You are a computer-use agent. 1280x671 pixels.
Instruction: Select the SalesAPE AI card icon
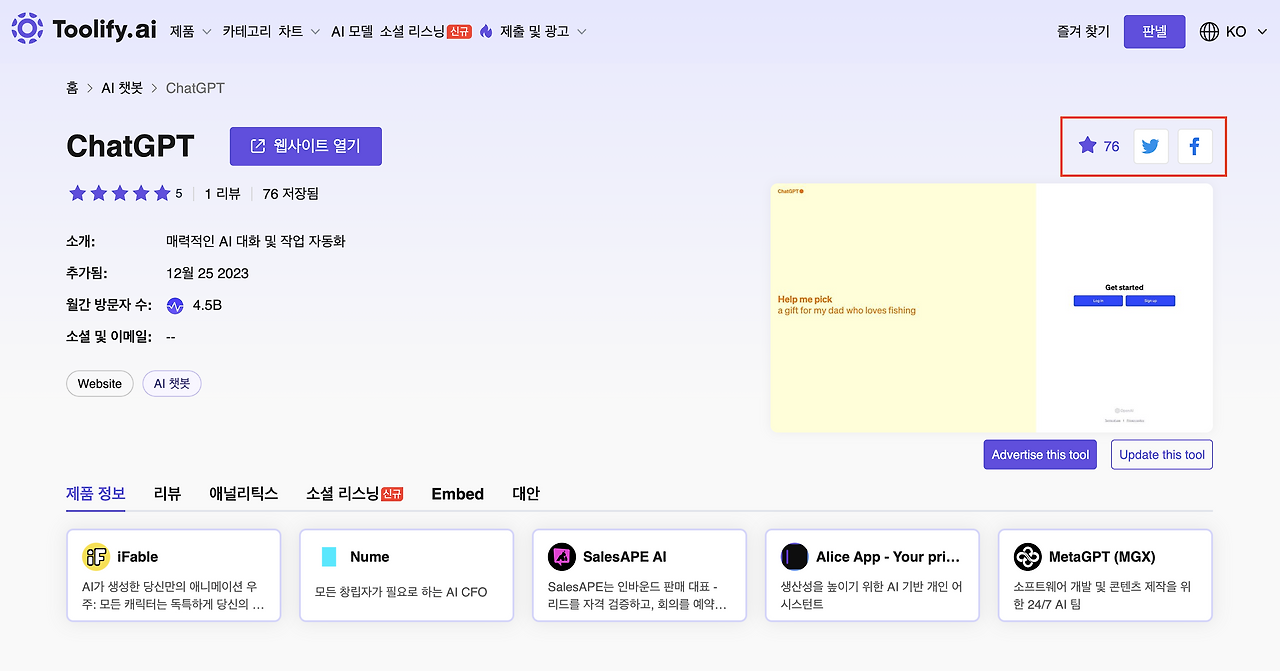561,556
